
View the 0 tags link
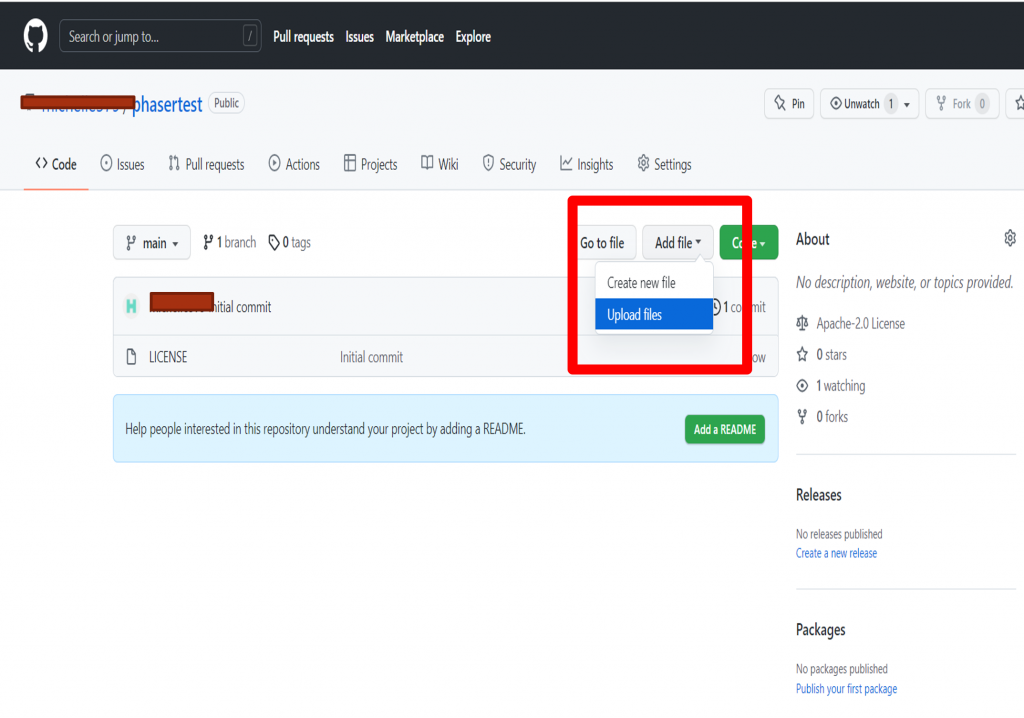tap(289, 242)
